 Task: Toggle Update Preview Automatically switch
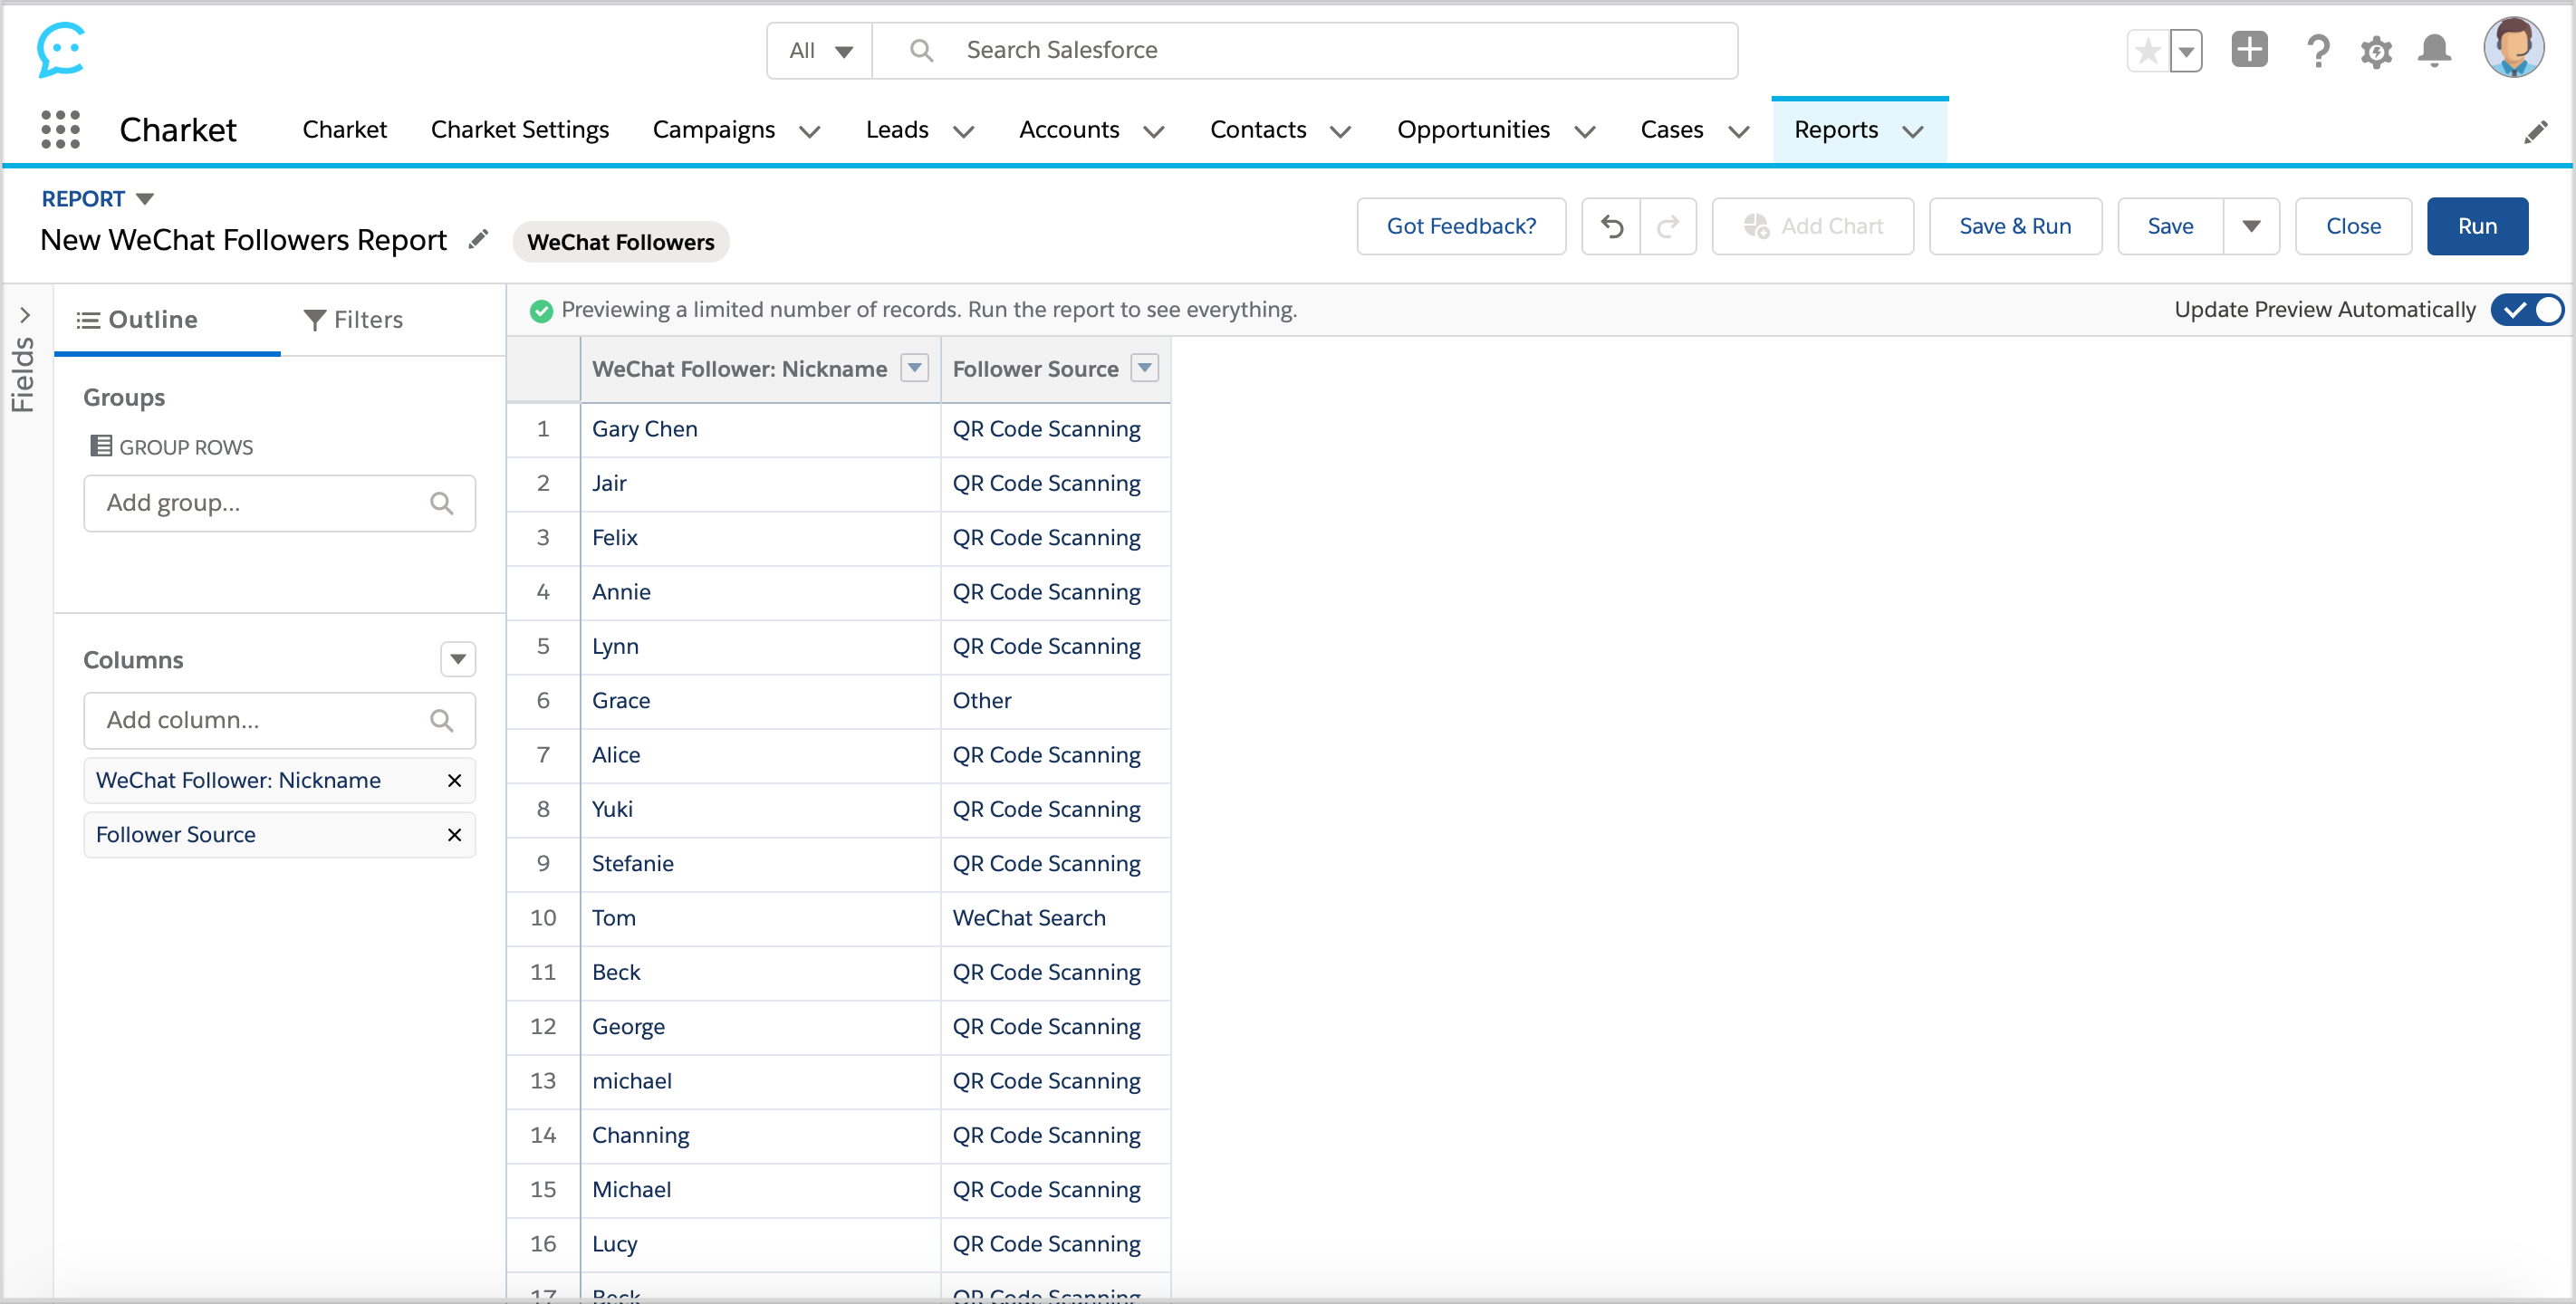tap(2527, 310)
